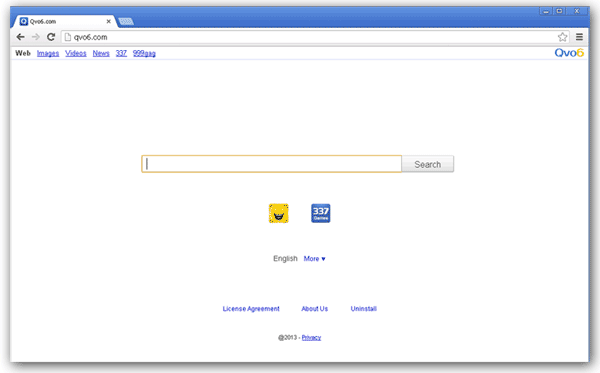This screenshot has width=600, height=373.
Task: Click the forward navigation arrow
Action: pos(36,37)
